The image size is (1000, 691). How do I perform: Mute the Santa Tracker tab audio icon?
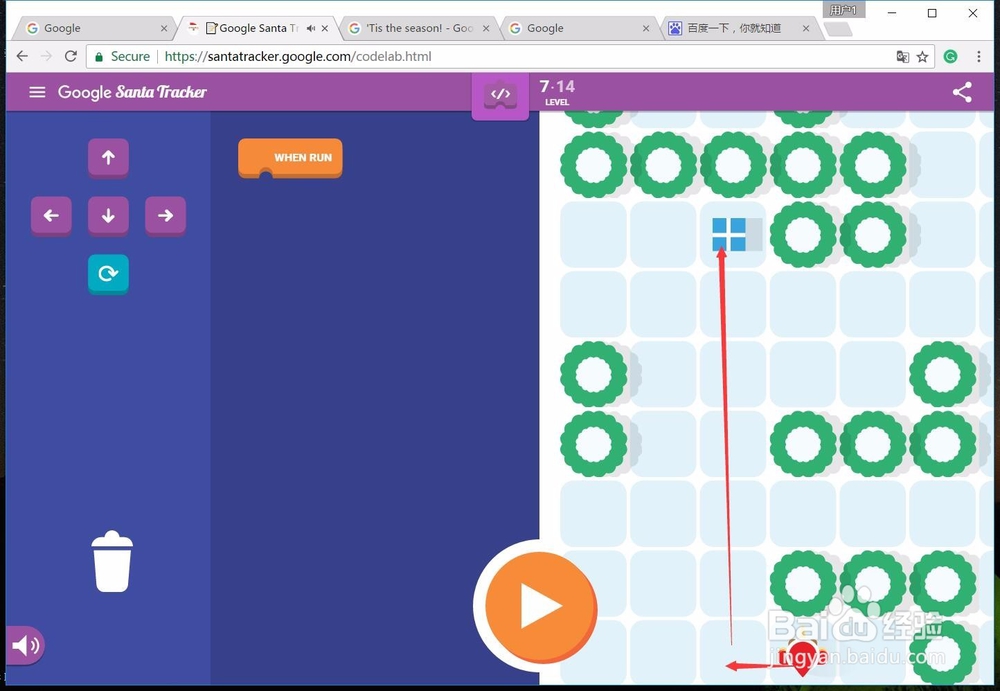click(x=311, y=28)
